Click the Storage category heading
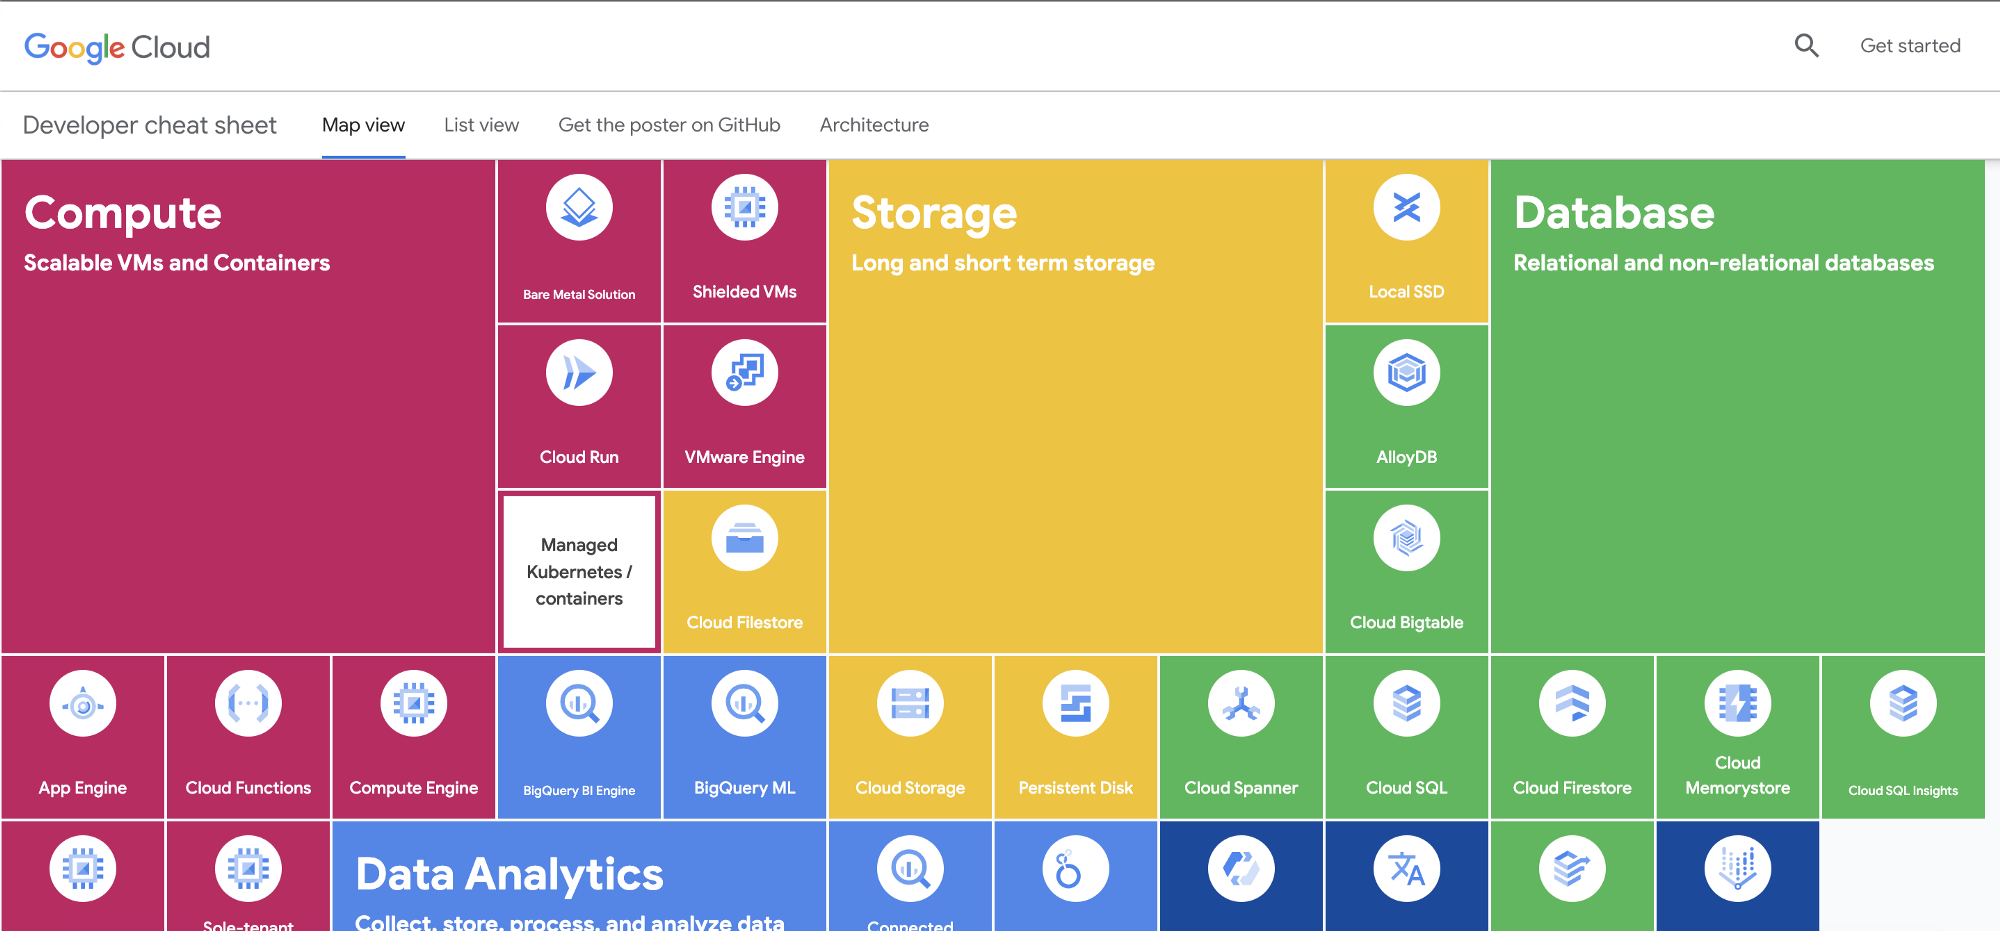 (934, 213)
